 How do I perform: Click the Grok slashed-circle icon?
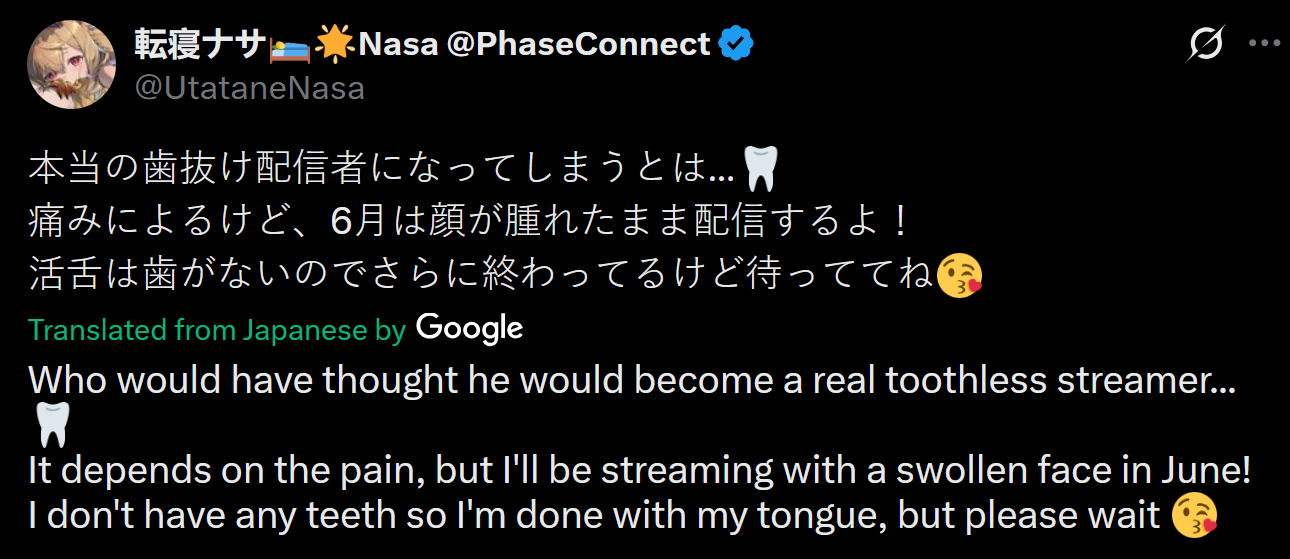(x=1207, y=44)
